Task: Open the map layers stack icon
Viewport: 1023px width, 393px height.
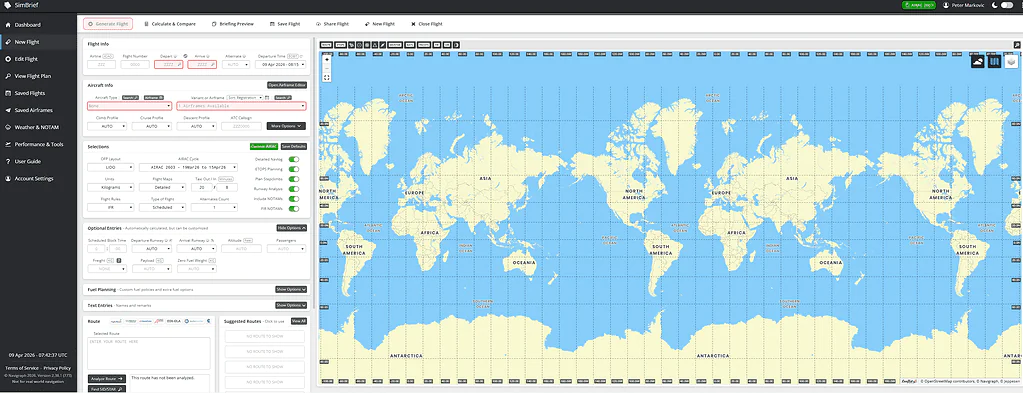Action: pyautogui.click(x=1011, y=61)
